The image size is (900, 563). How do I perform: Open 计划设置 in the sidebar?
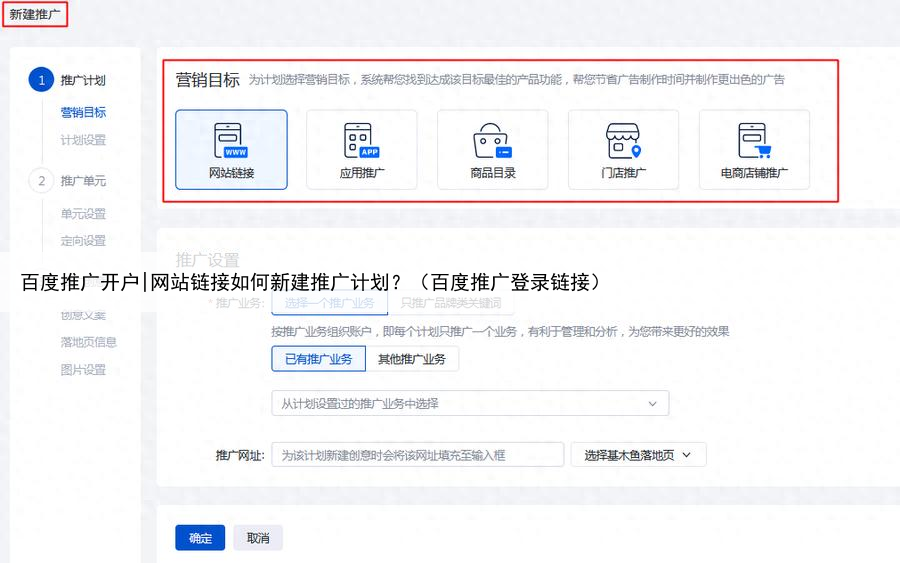(83, 140)
